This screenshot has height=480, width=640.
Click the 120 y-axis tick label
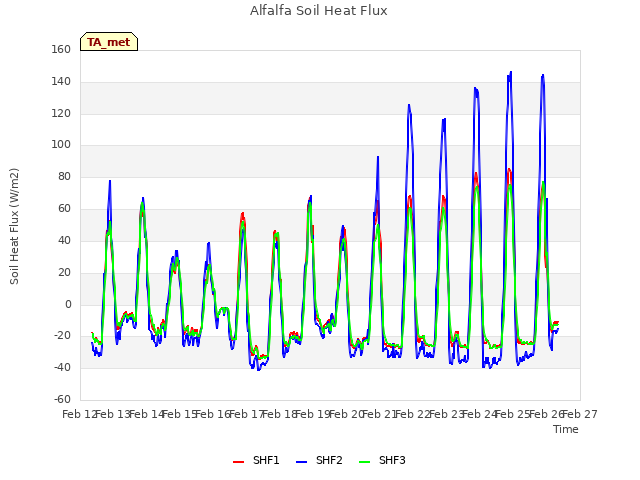click(x=61, y=113)
